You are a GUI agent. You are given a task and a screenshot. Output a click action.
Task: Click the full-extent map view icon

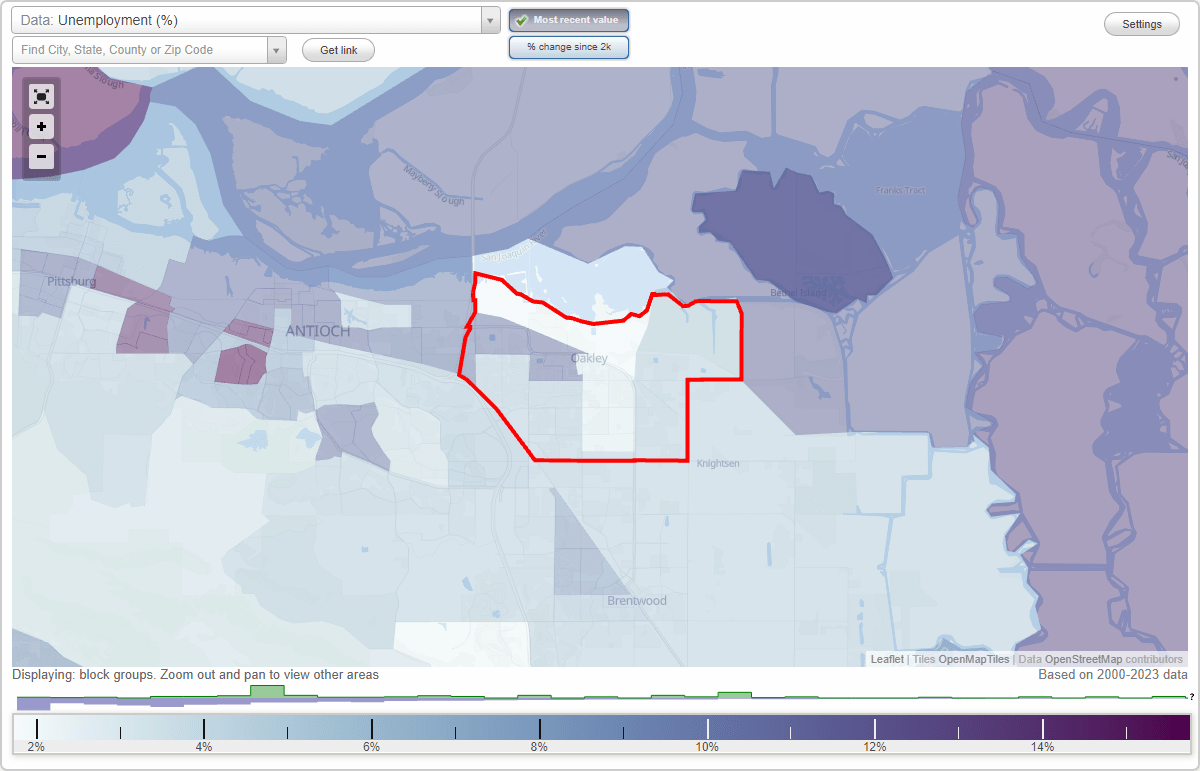(x=41, y=96)
